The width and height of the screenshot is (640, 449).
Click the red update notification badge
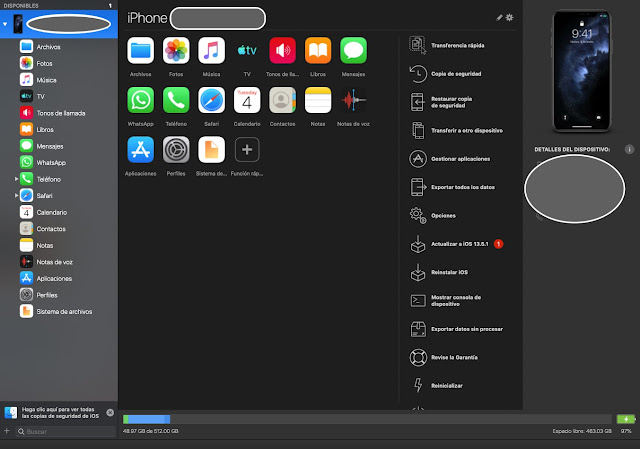[x=498, y=244]
